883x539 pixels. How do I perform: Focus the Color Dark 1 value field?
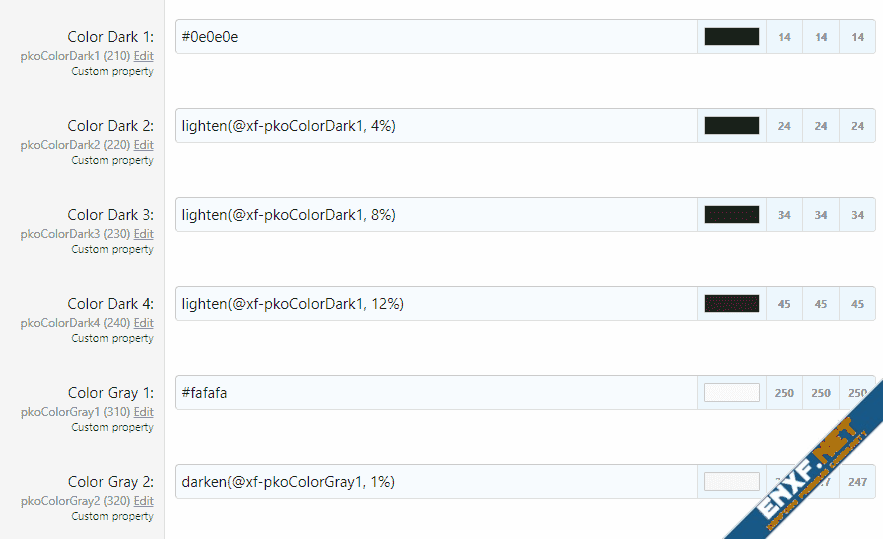click(435, 37)
